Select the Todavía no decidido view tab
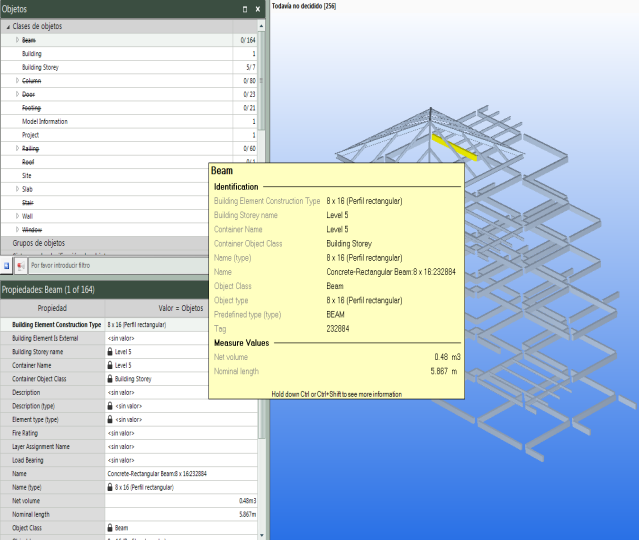Screen dimensions: 639x540 click(301, 7)
